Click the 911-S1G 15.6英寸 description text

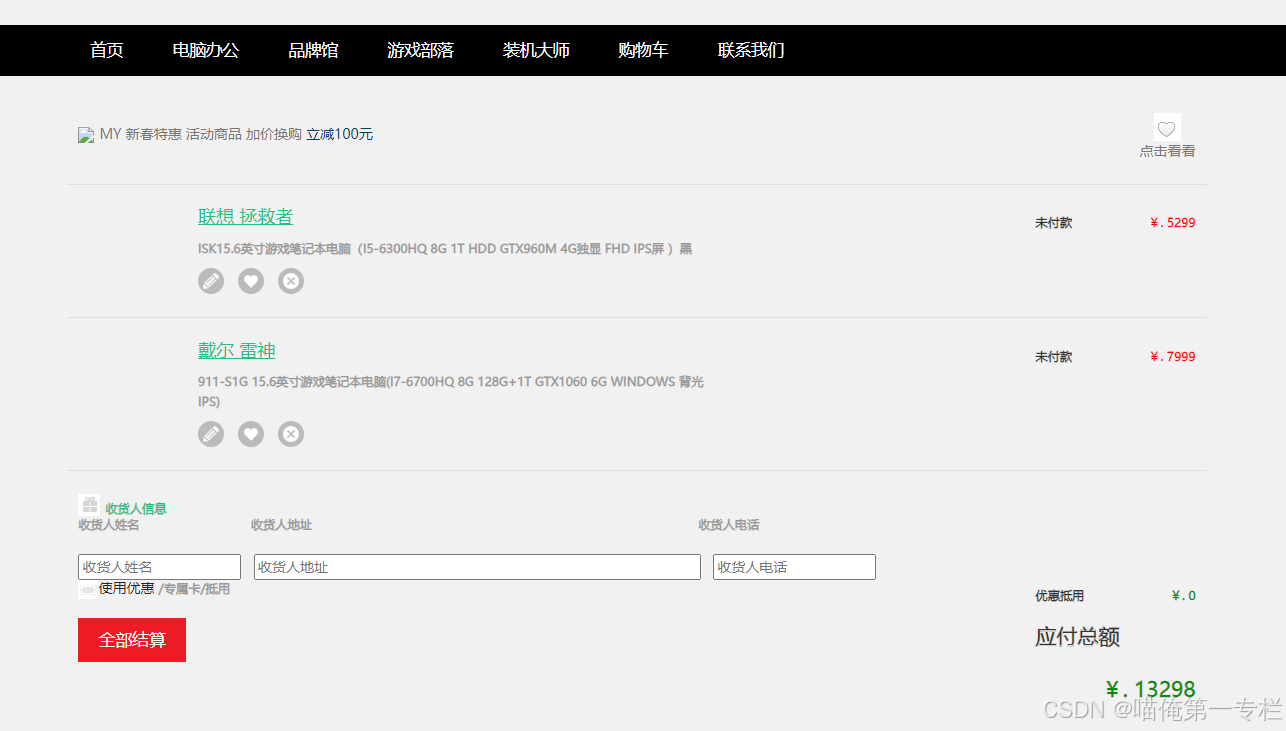pyautogui.click(x=451, y=391)
